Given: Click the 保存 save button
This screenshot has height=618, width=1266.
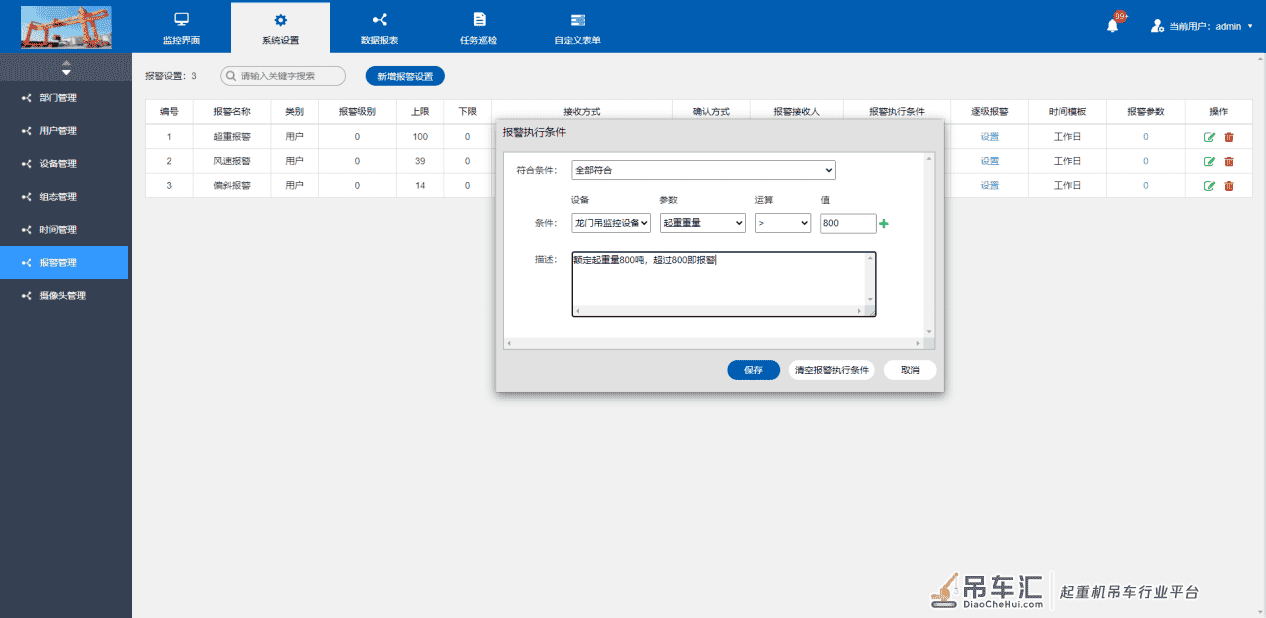Looking at the screenshot, I should pyautogui.click(x=753, y=370).
